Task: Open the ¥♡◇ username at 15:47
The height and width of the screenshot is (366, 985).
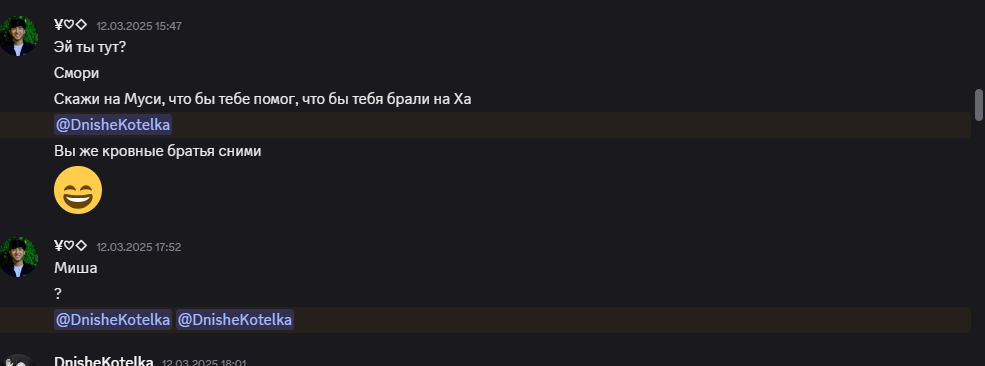Action: tap(70, 25)
